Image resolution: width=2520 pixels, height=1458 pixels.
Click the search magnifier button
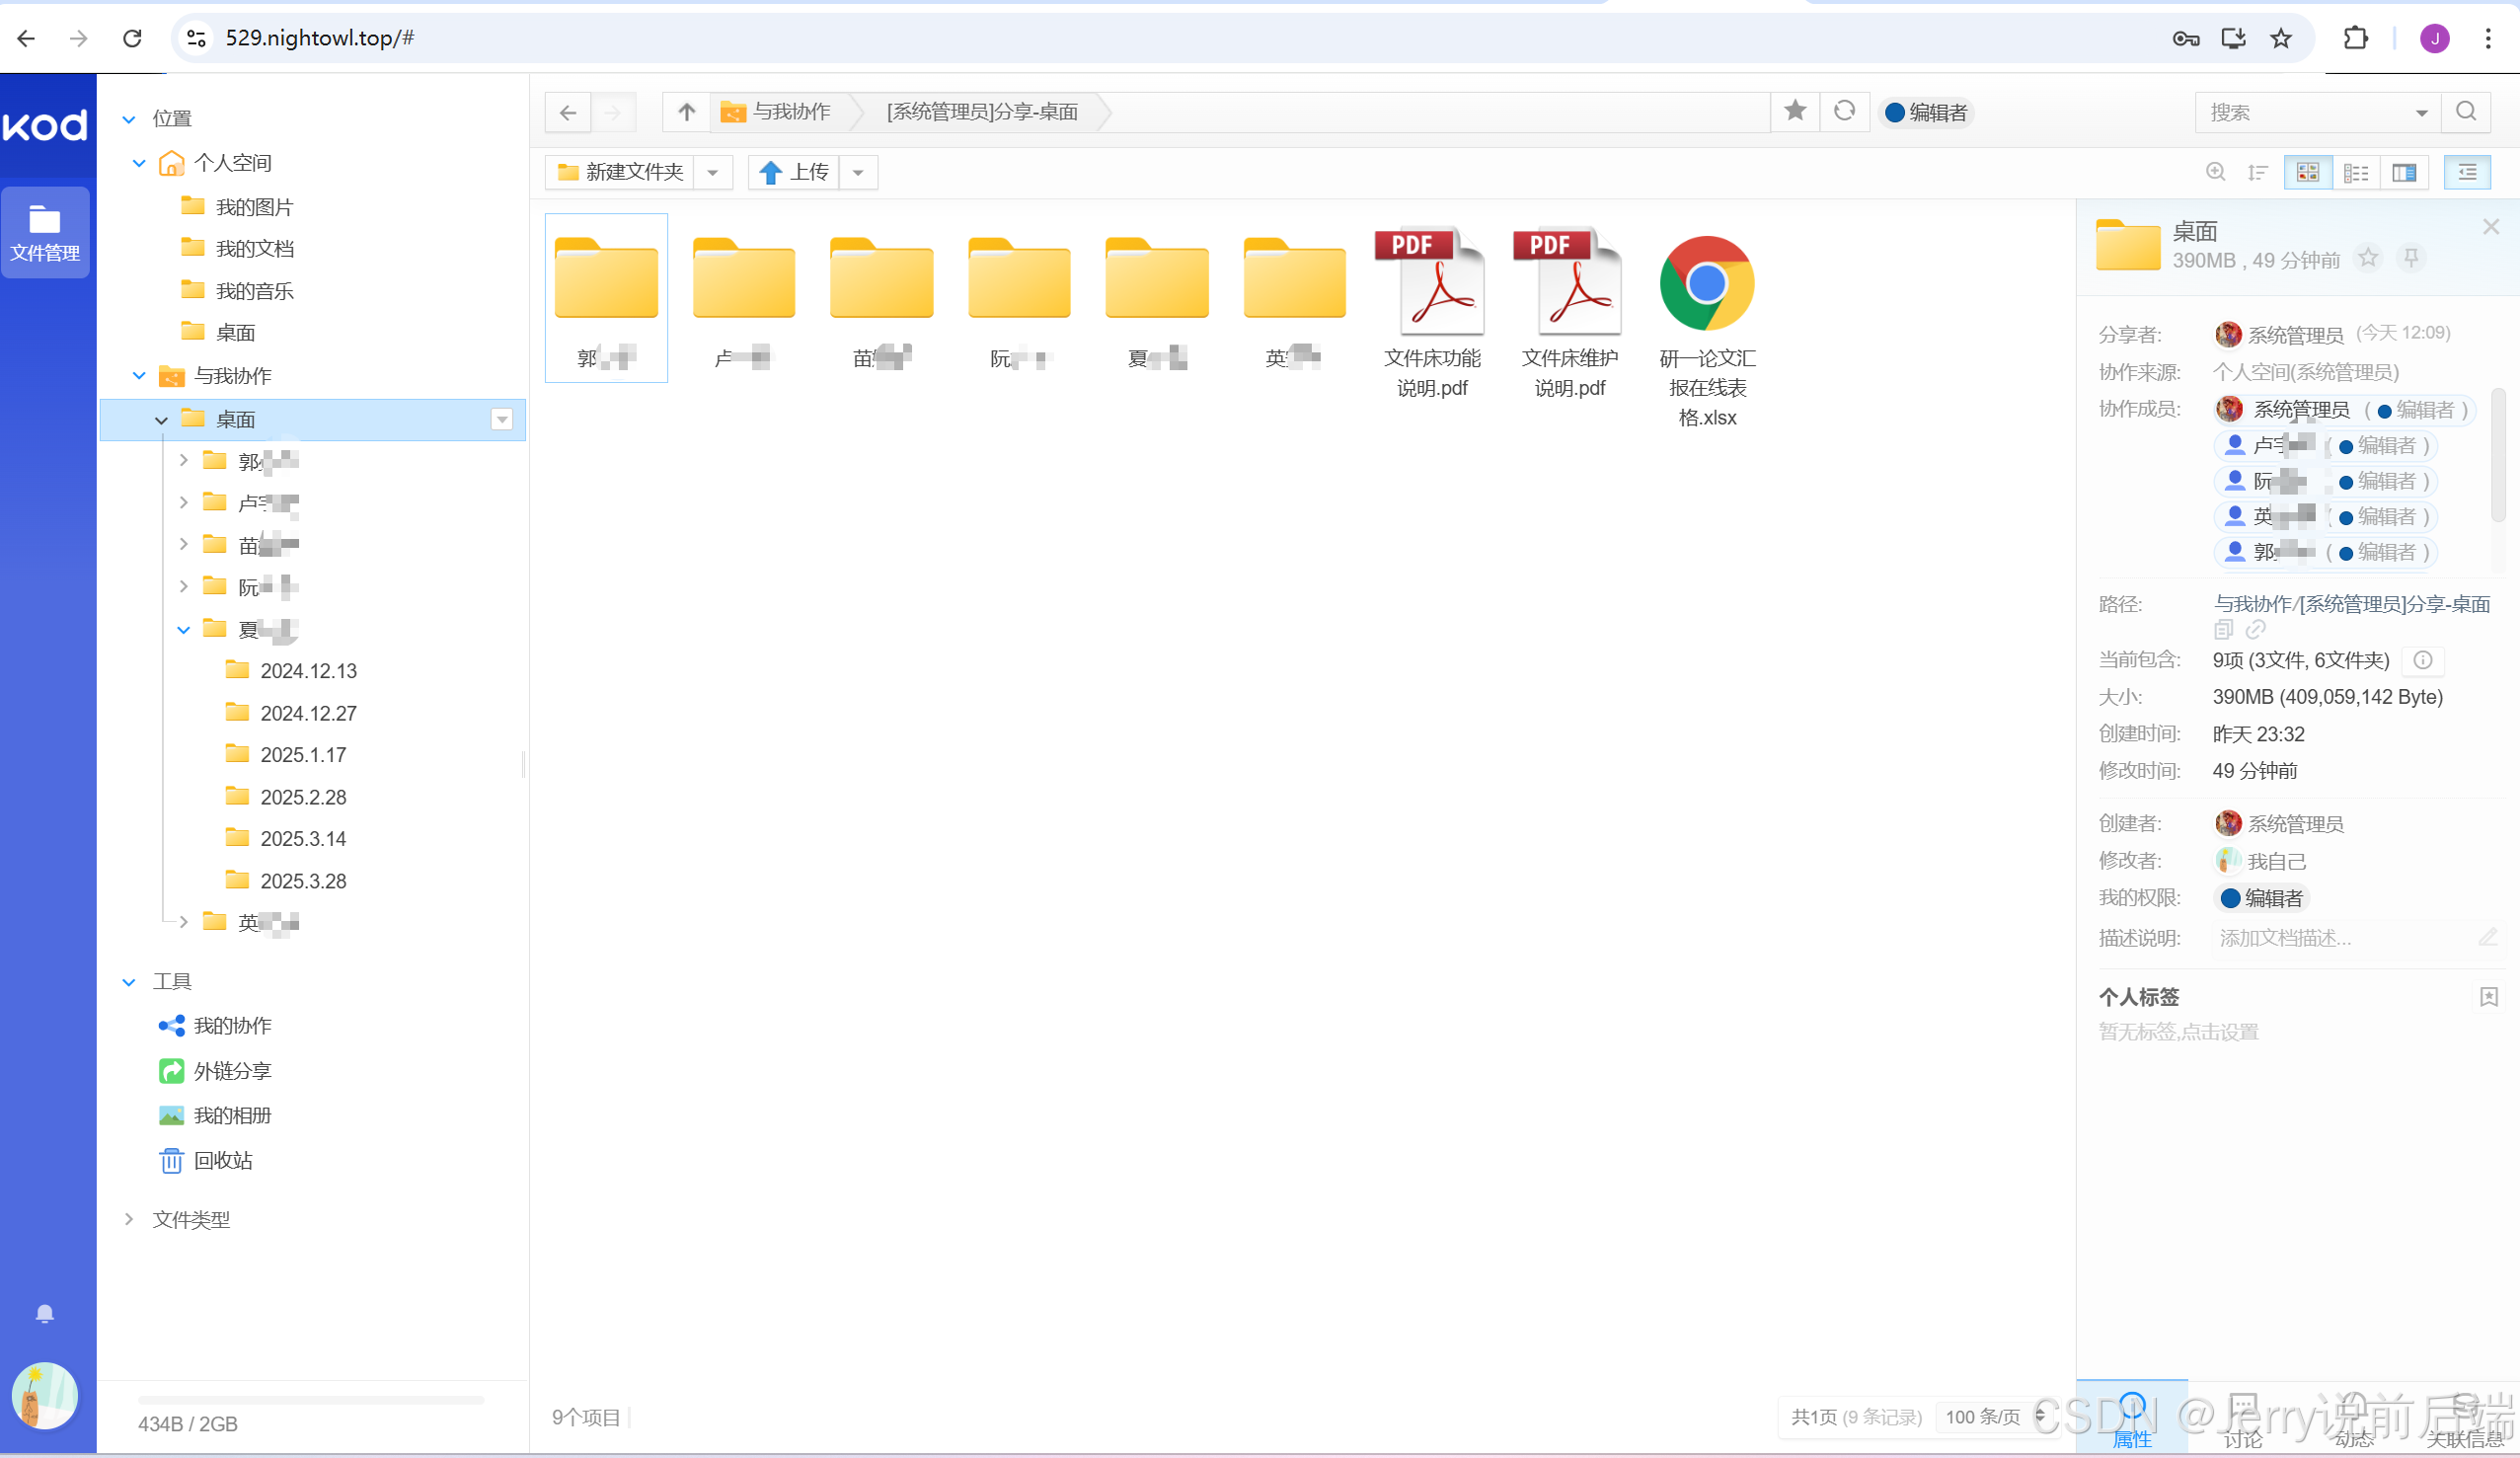click(2465, 112)
